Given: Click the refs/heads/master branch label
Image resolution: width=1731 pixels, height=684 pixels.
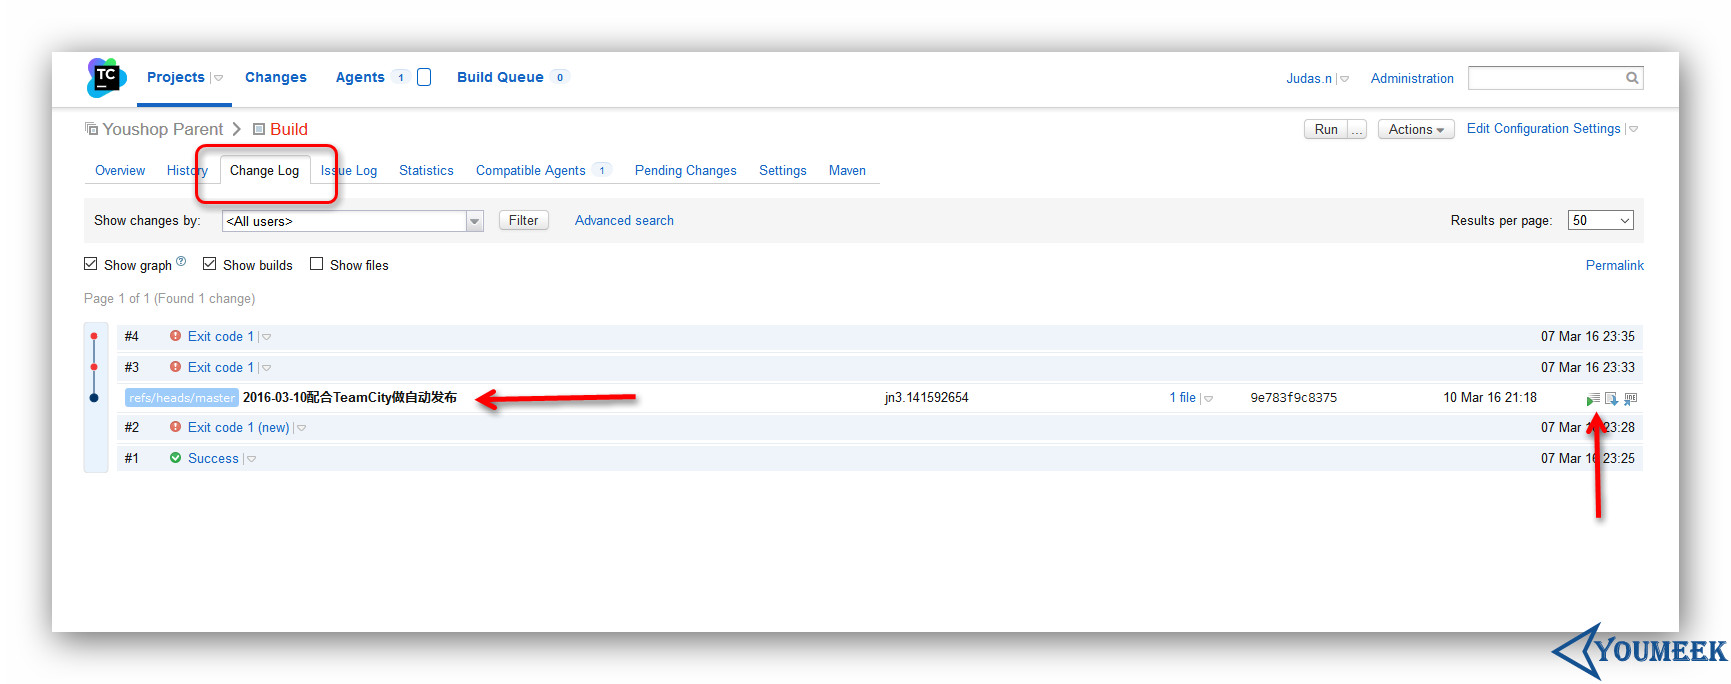Looking at the screenshot, I should pos(182,398).
